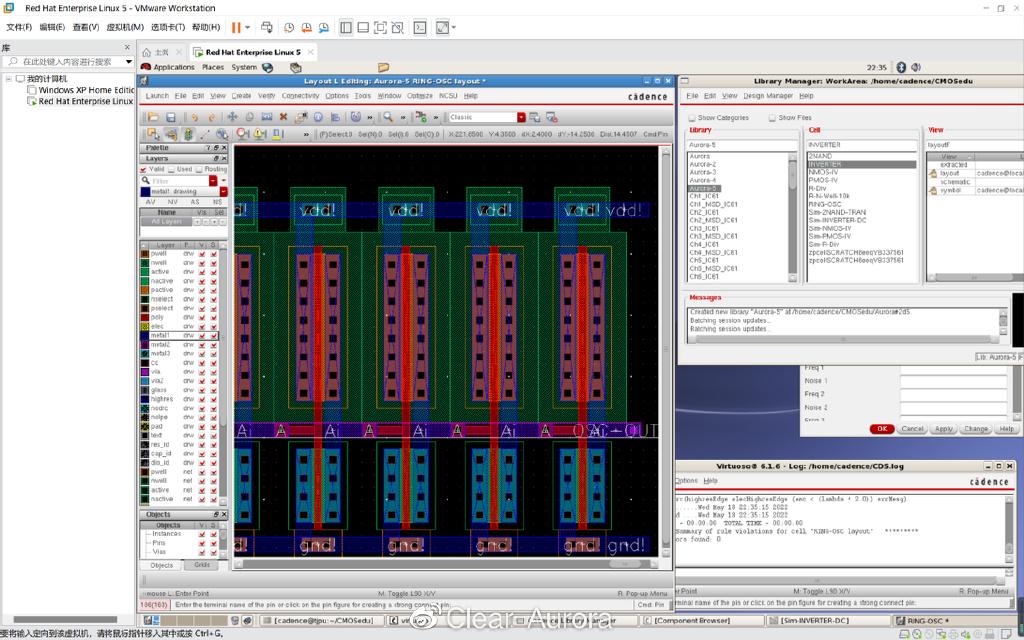Viewport: 1024px width, 640px height.
Task: Select the Stretch tool icon in layout toolbar
Action: pos(266,118)
